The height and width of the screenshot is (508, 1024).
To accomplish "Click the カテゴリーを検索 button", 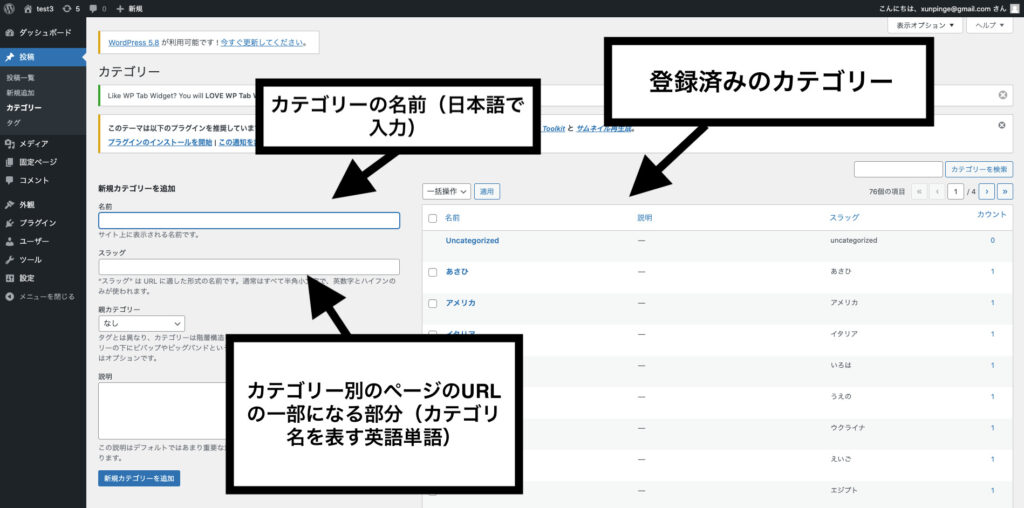I will click(x=979, y=169).
